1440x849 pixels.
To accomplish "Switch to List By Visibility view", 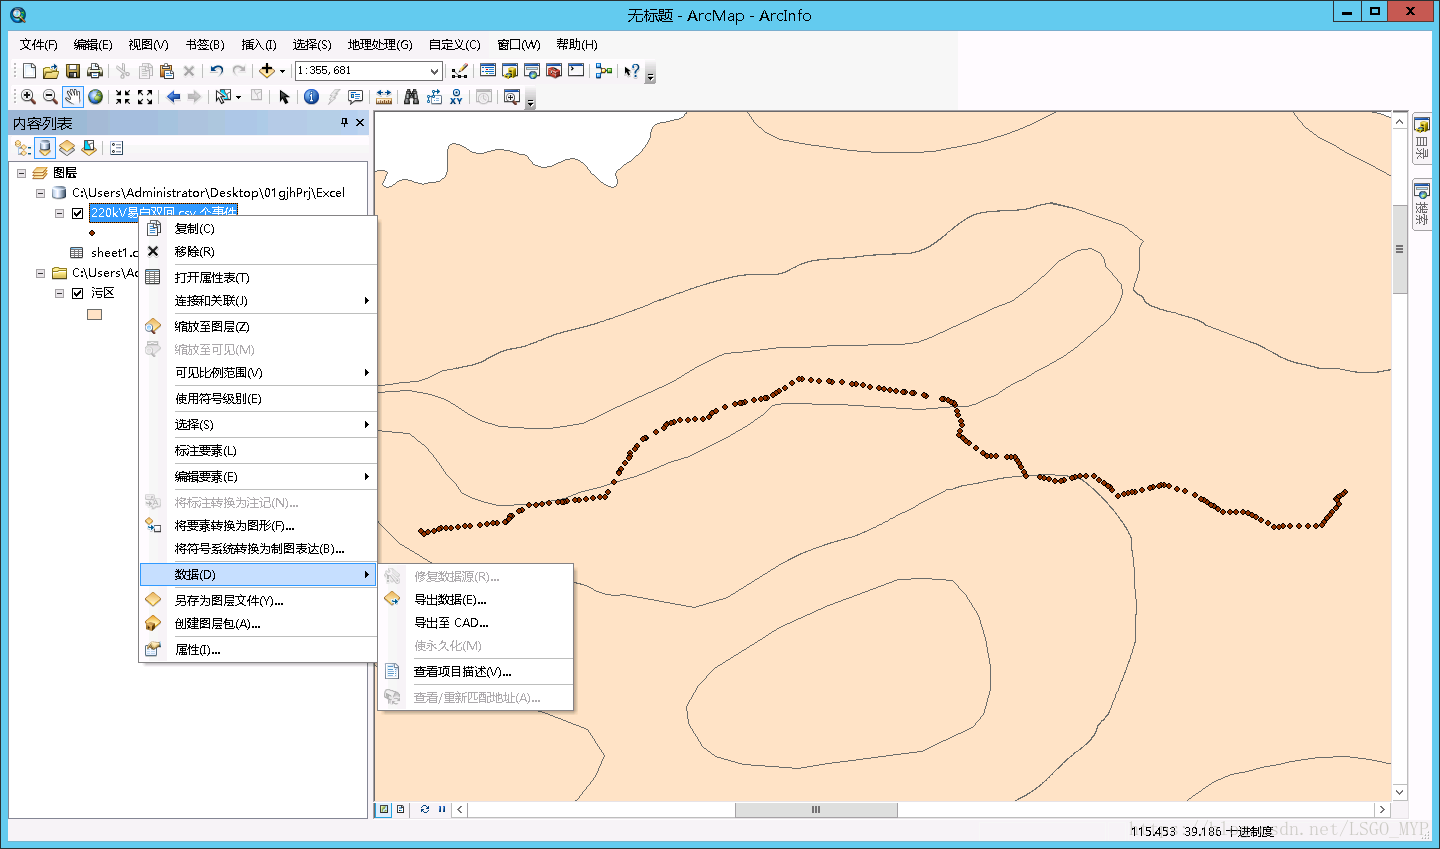I will pos(67,148).
